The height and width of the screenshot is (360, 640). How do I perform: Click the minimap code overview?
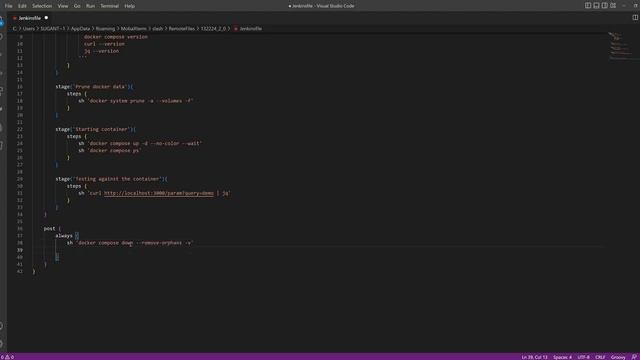(x=621, y=46)
